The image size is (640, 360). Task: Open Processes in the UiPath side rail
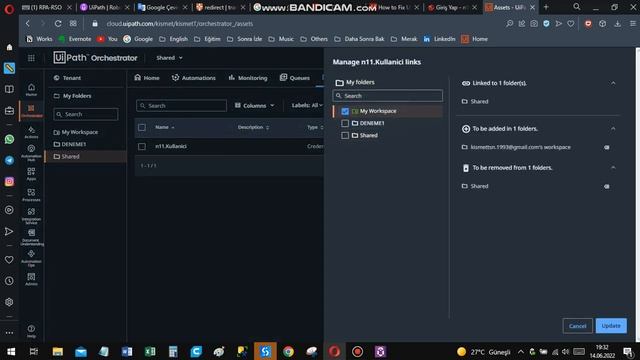tap(31, 195)
